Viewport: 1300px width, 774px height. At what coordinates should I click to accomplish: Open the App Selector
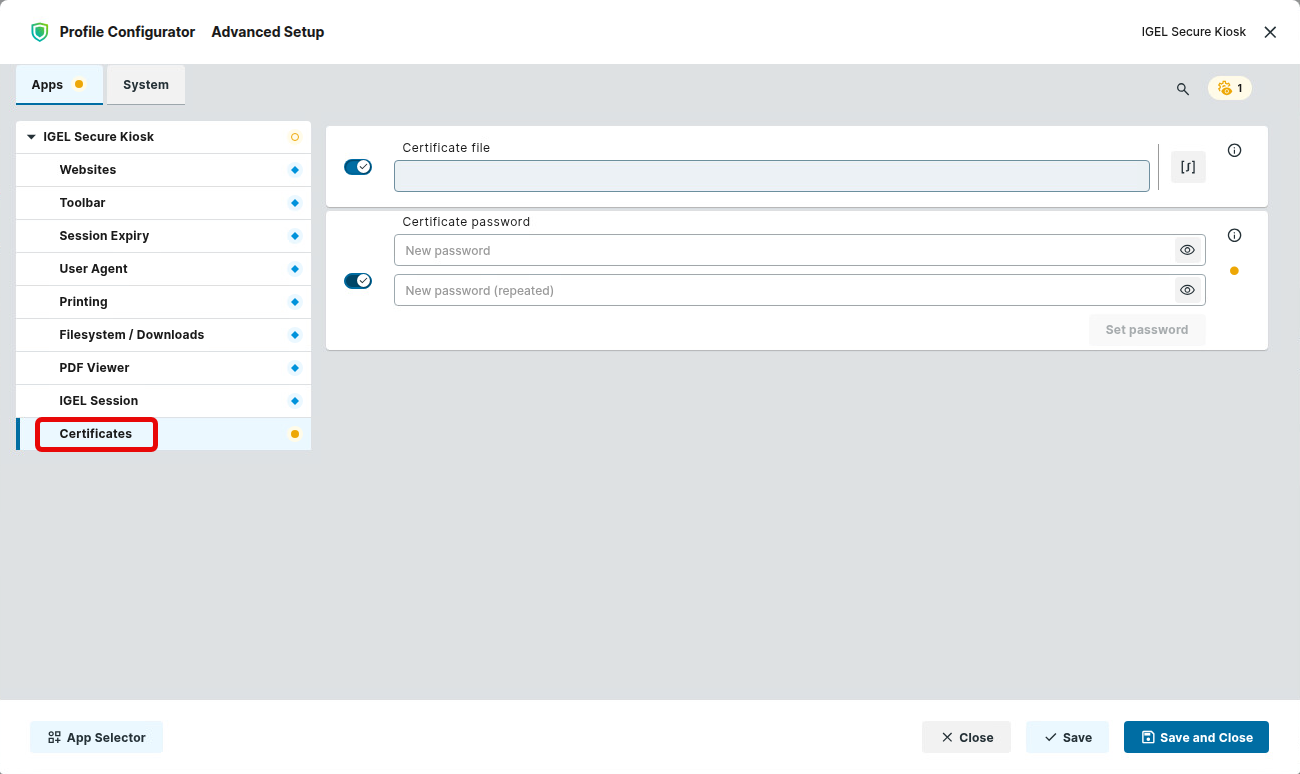click(x=96, y=738)
